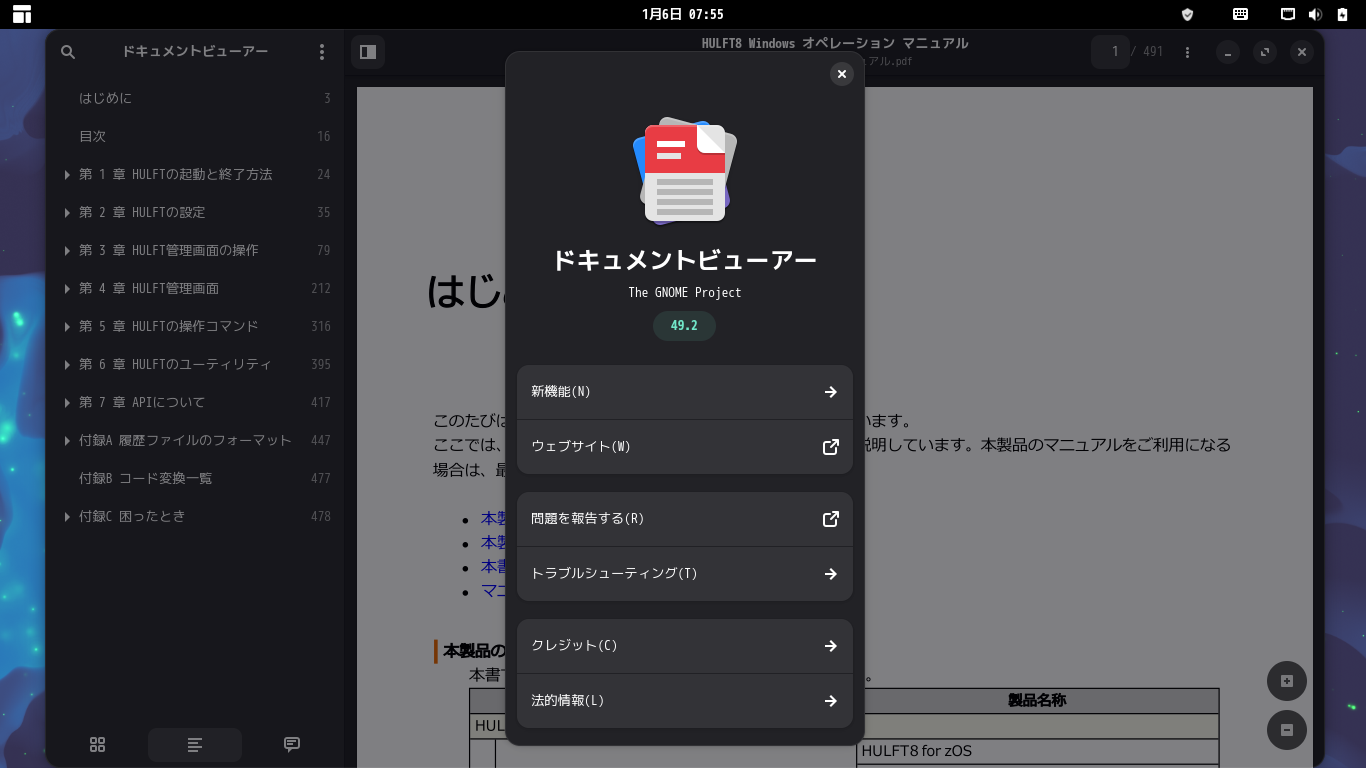Click the volume speaker tray icon
This screenshot has width=1366, height=768.
pos(1315,14)
